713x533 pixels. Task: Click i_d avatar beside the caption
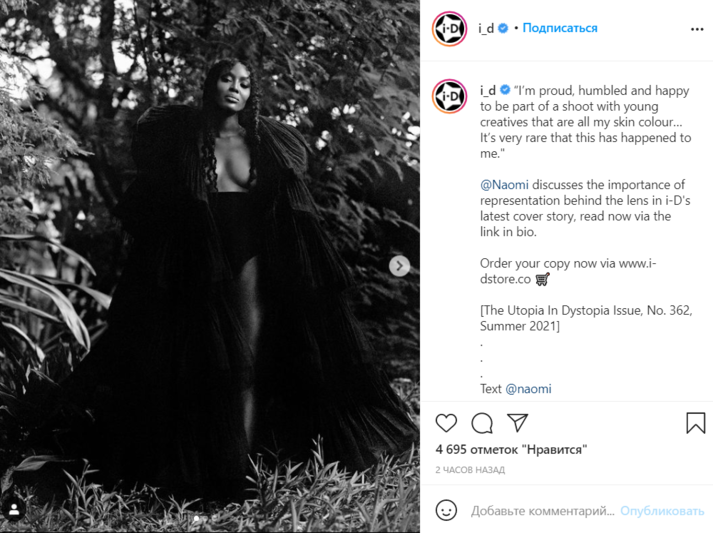[449, 96]
